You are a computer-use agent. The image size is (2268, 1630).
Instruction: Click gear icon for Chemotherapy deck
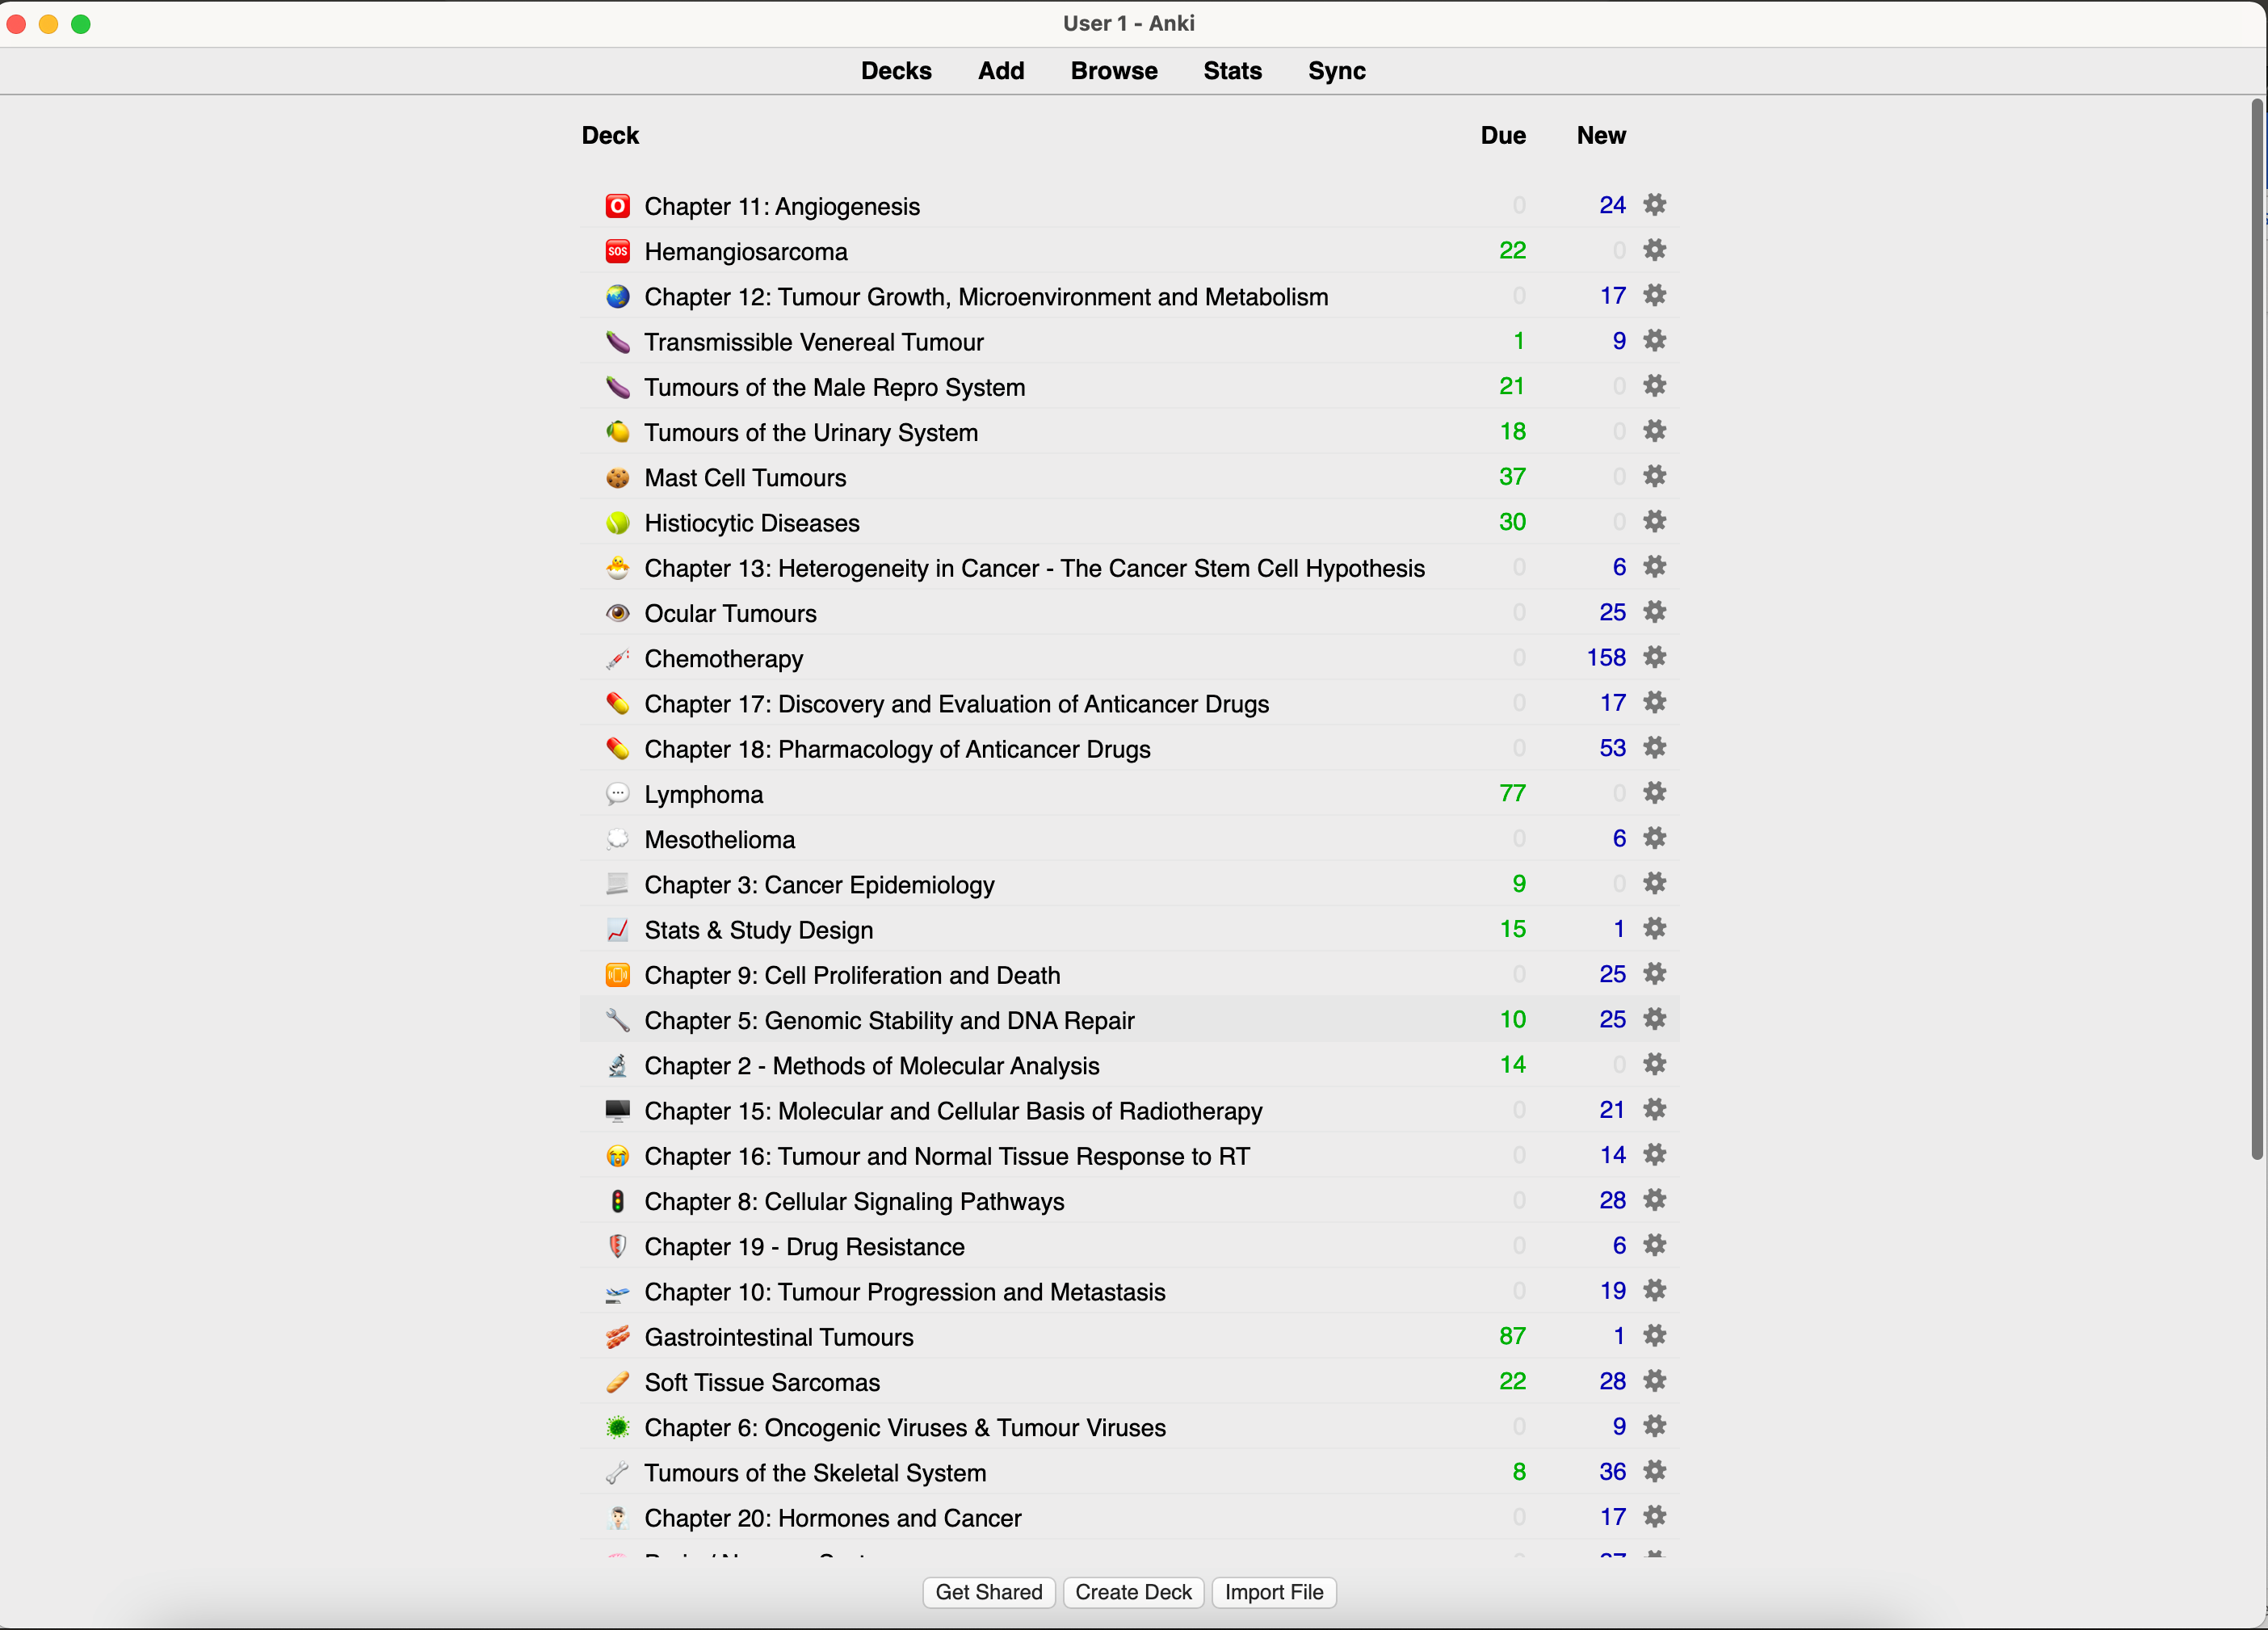tap(1655, 657)
